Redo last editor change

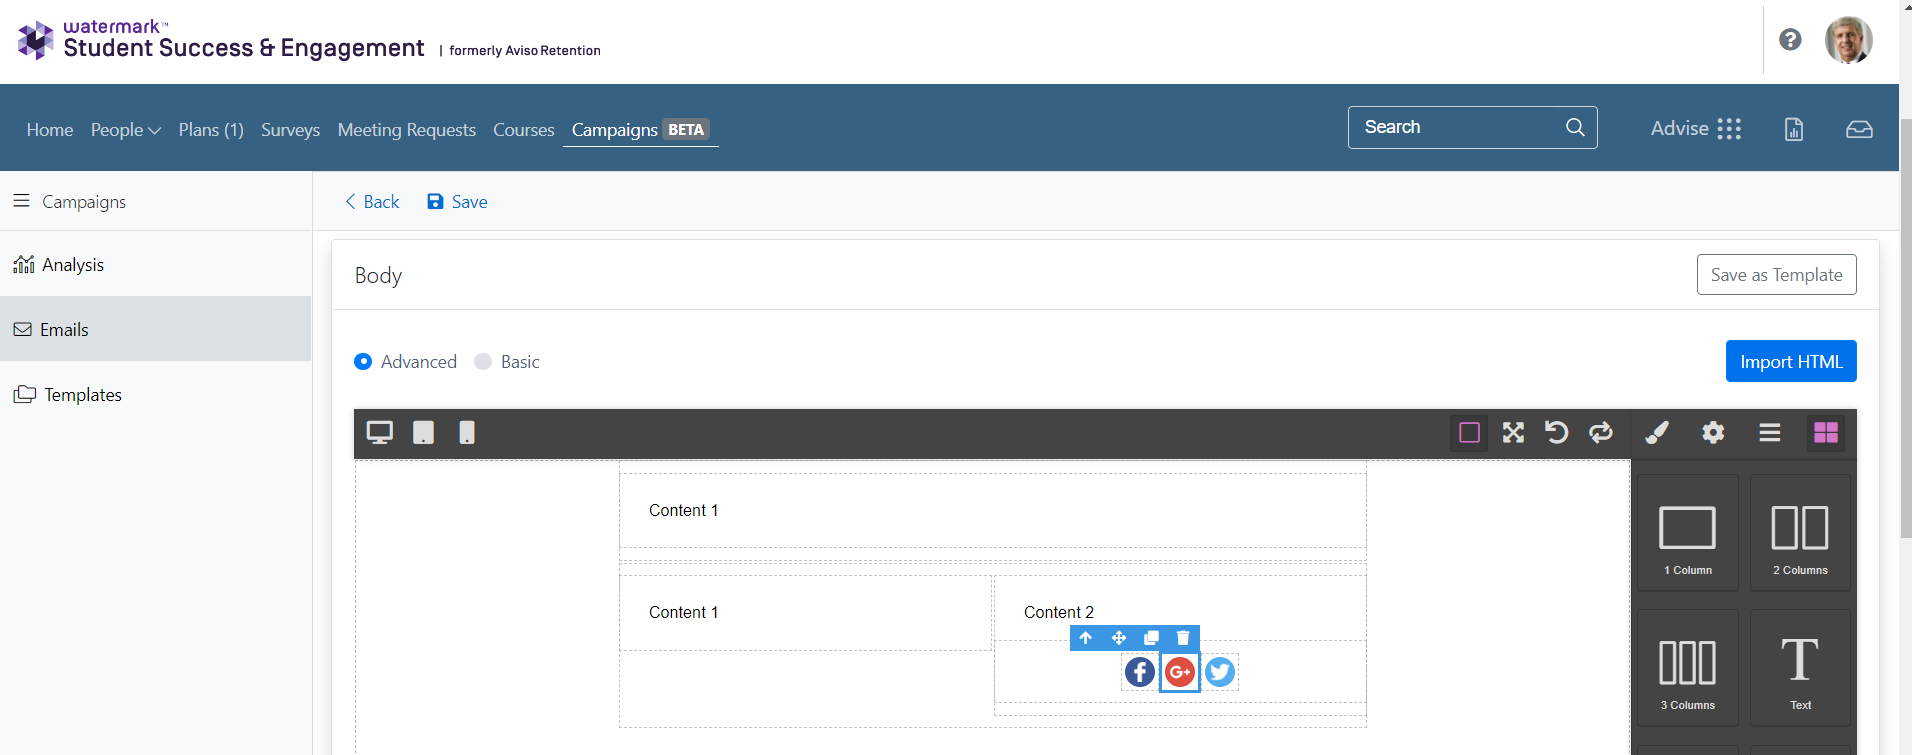click(1601, 433)
